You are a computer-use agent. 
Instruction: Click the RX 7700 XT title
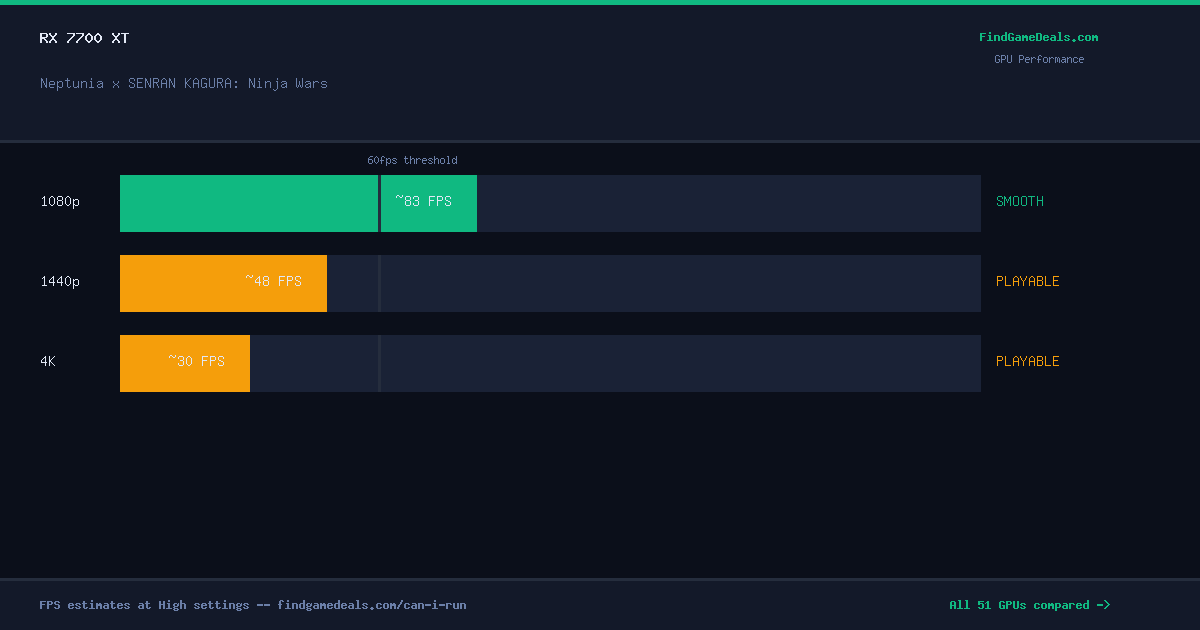pyautogui.click(x=84, y=38)
